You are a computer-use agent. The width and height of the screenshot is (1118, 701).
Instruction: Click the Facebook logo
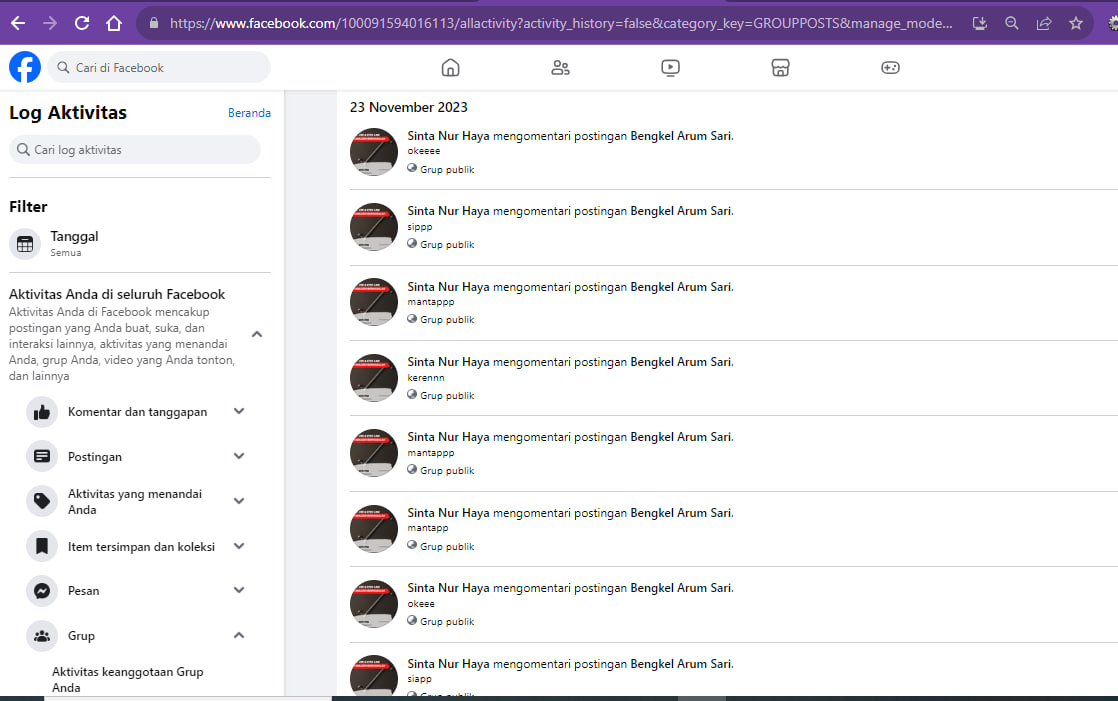tap(25, 68)
